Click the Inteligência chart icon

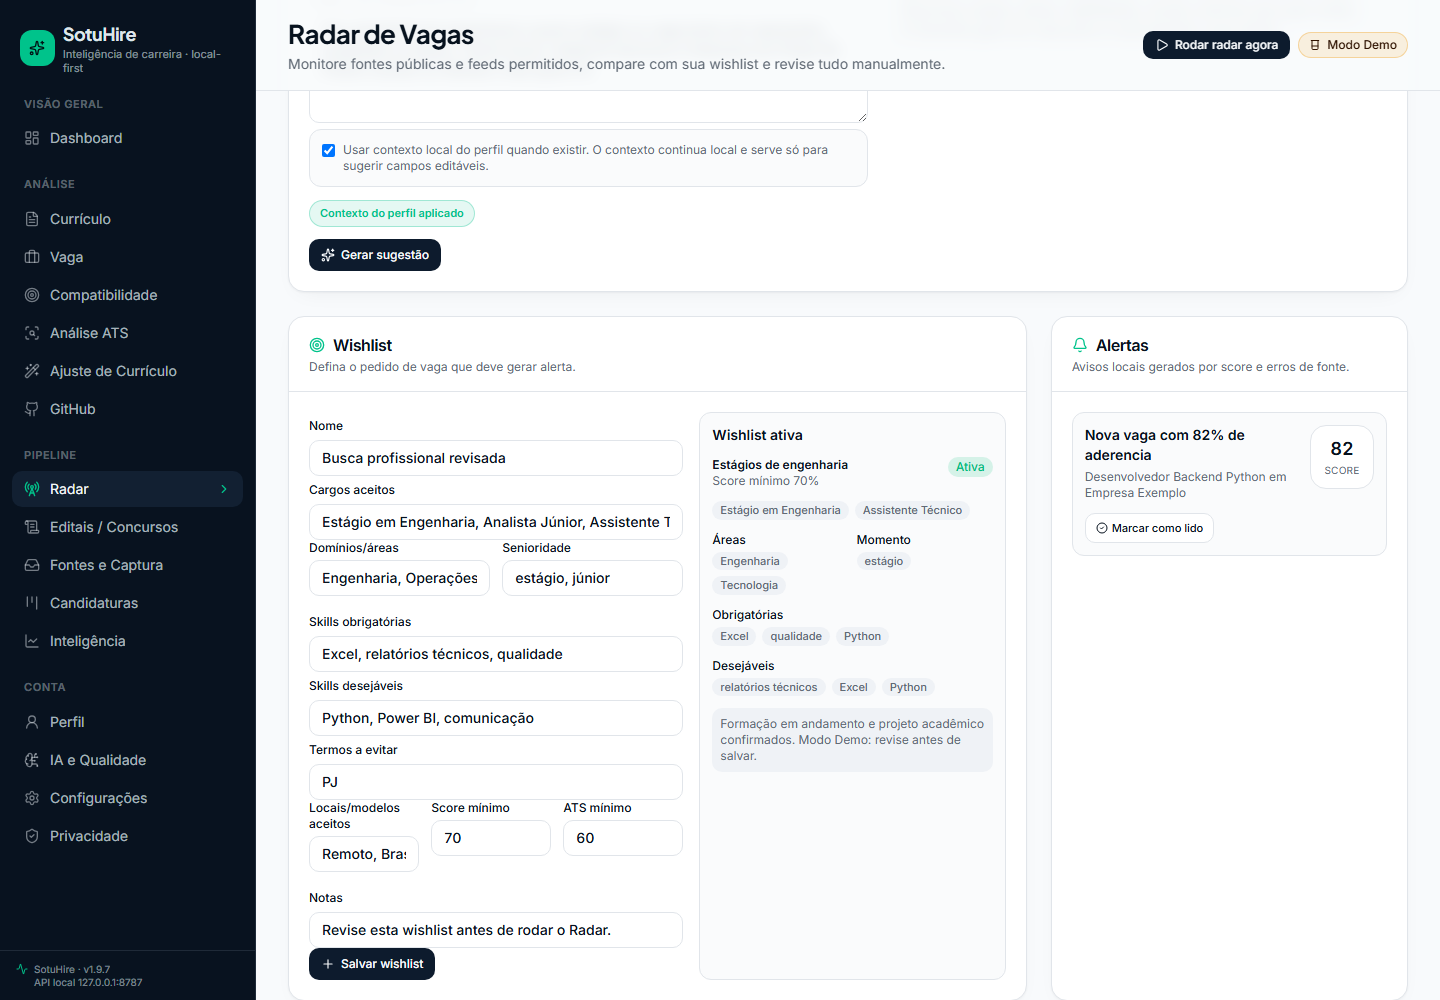[x=32, y=641]
